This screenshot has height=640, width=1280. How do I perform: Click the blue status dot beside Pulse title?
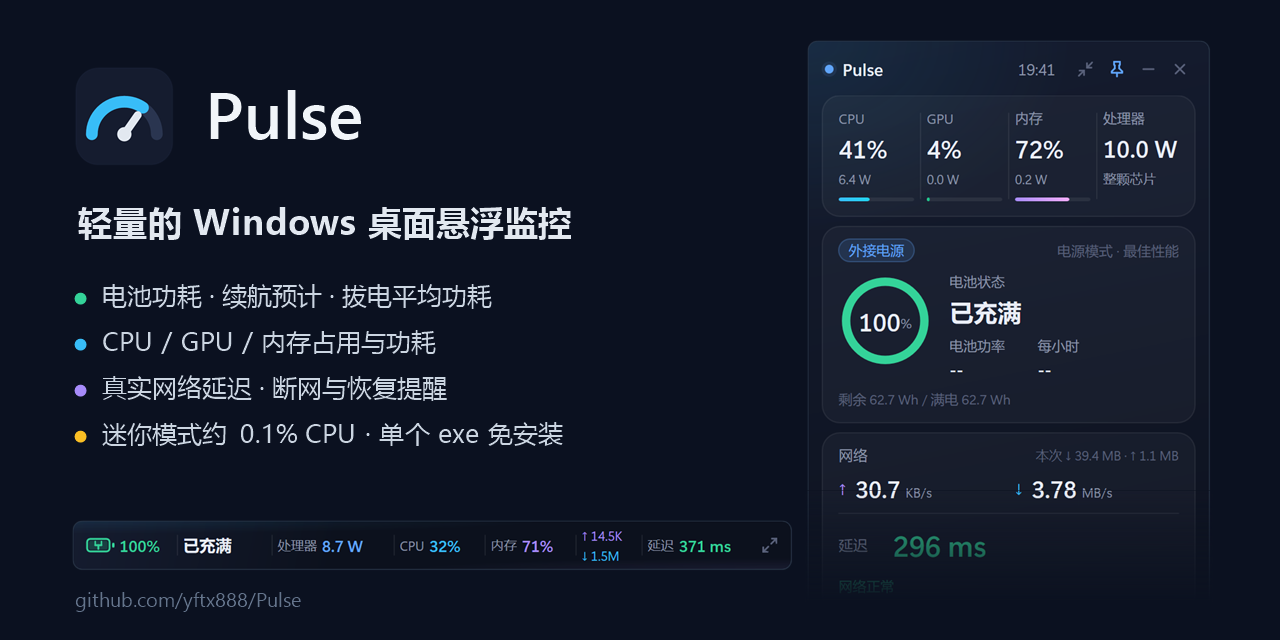click(x=829, y=69)
